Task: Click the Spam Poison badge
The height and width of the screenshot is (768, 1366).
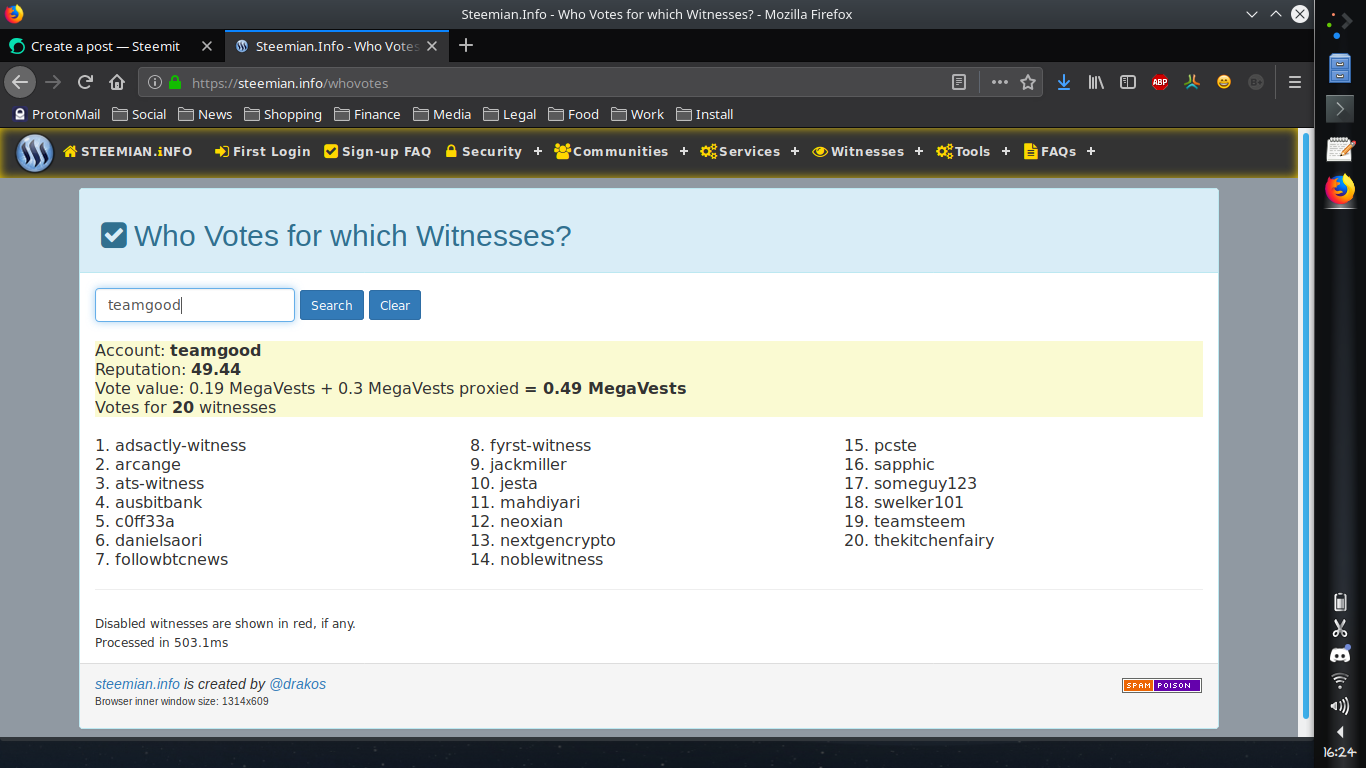Action: (x=1162, y=685)
